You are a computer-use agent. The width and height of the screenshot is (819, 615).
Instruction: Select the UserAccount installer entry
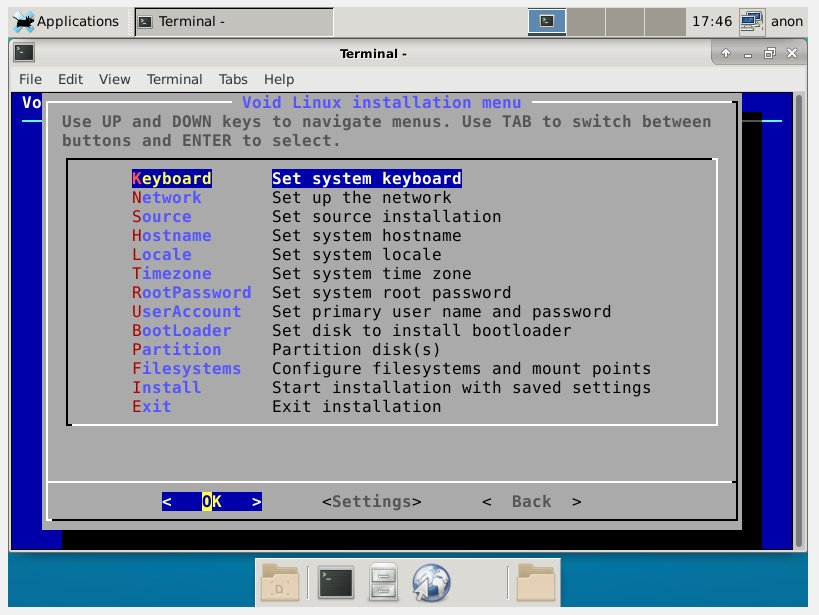click(186, 311)
